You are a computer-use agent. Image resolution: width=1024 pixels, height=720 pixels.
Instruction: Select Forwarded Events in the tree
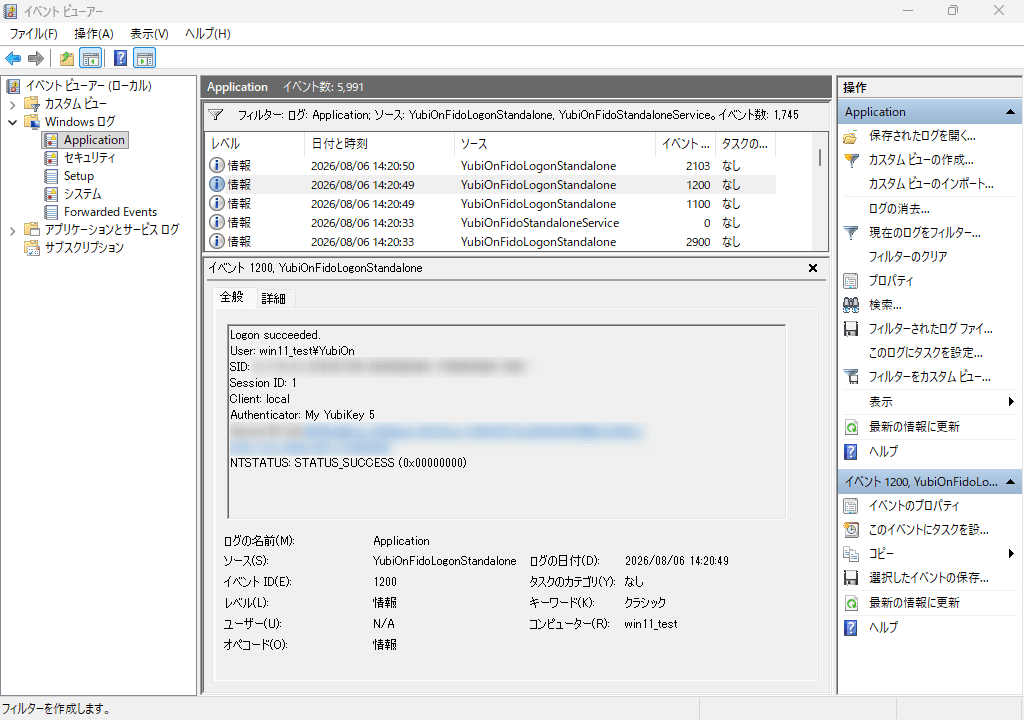click(110, 212)
